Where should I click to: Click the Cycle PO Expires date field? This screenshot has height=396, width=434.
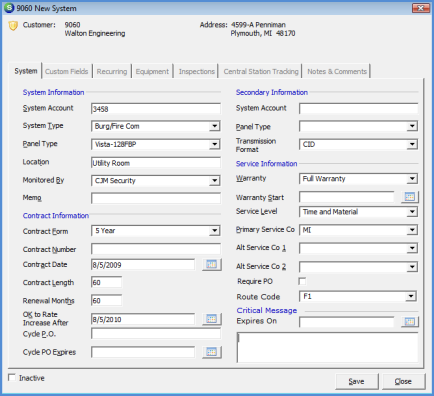pos(143,352)
